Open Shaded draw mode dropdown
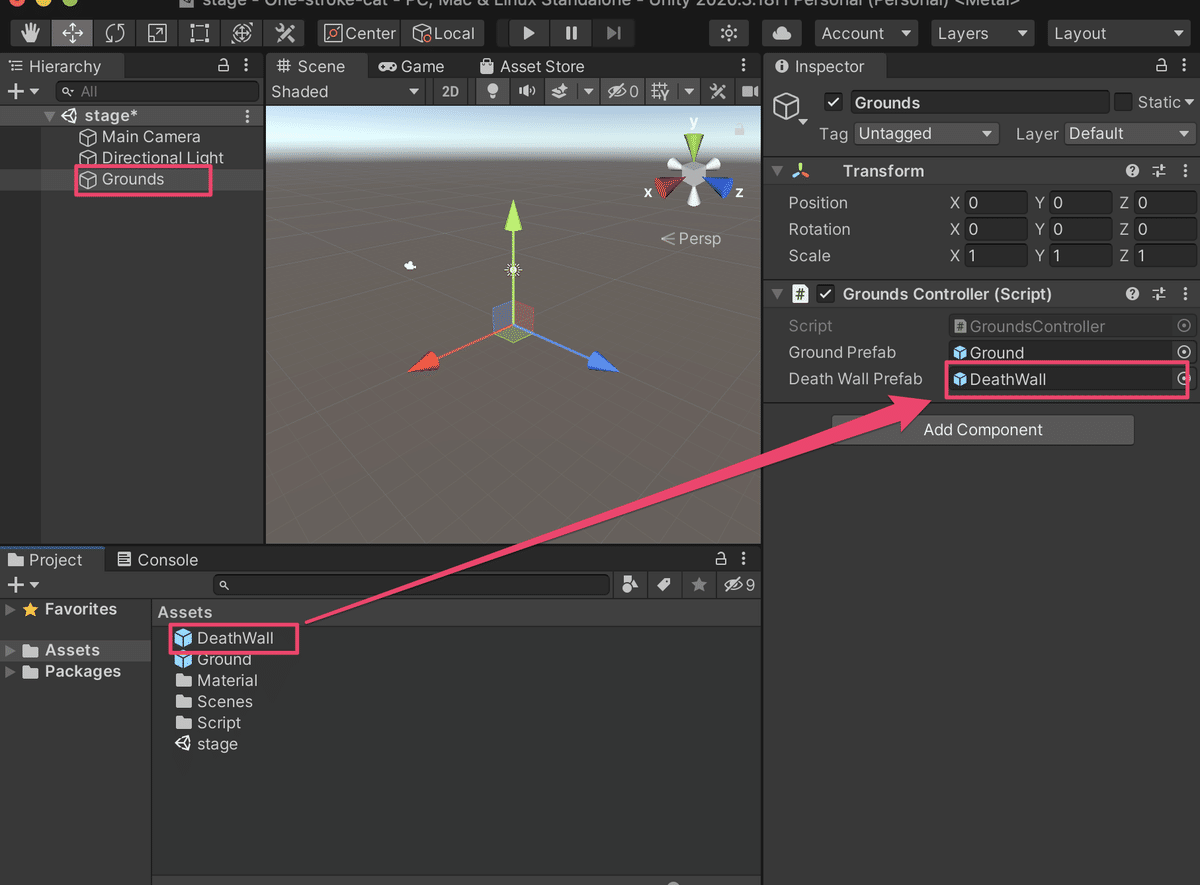Viewport: 1200px width, 885px height. coord(346,91)
